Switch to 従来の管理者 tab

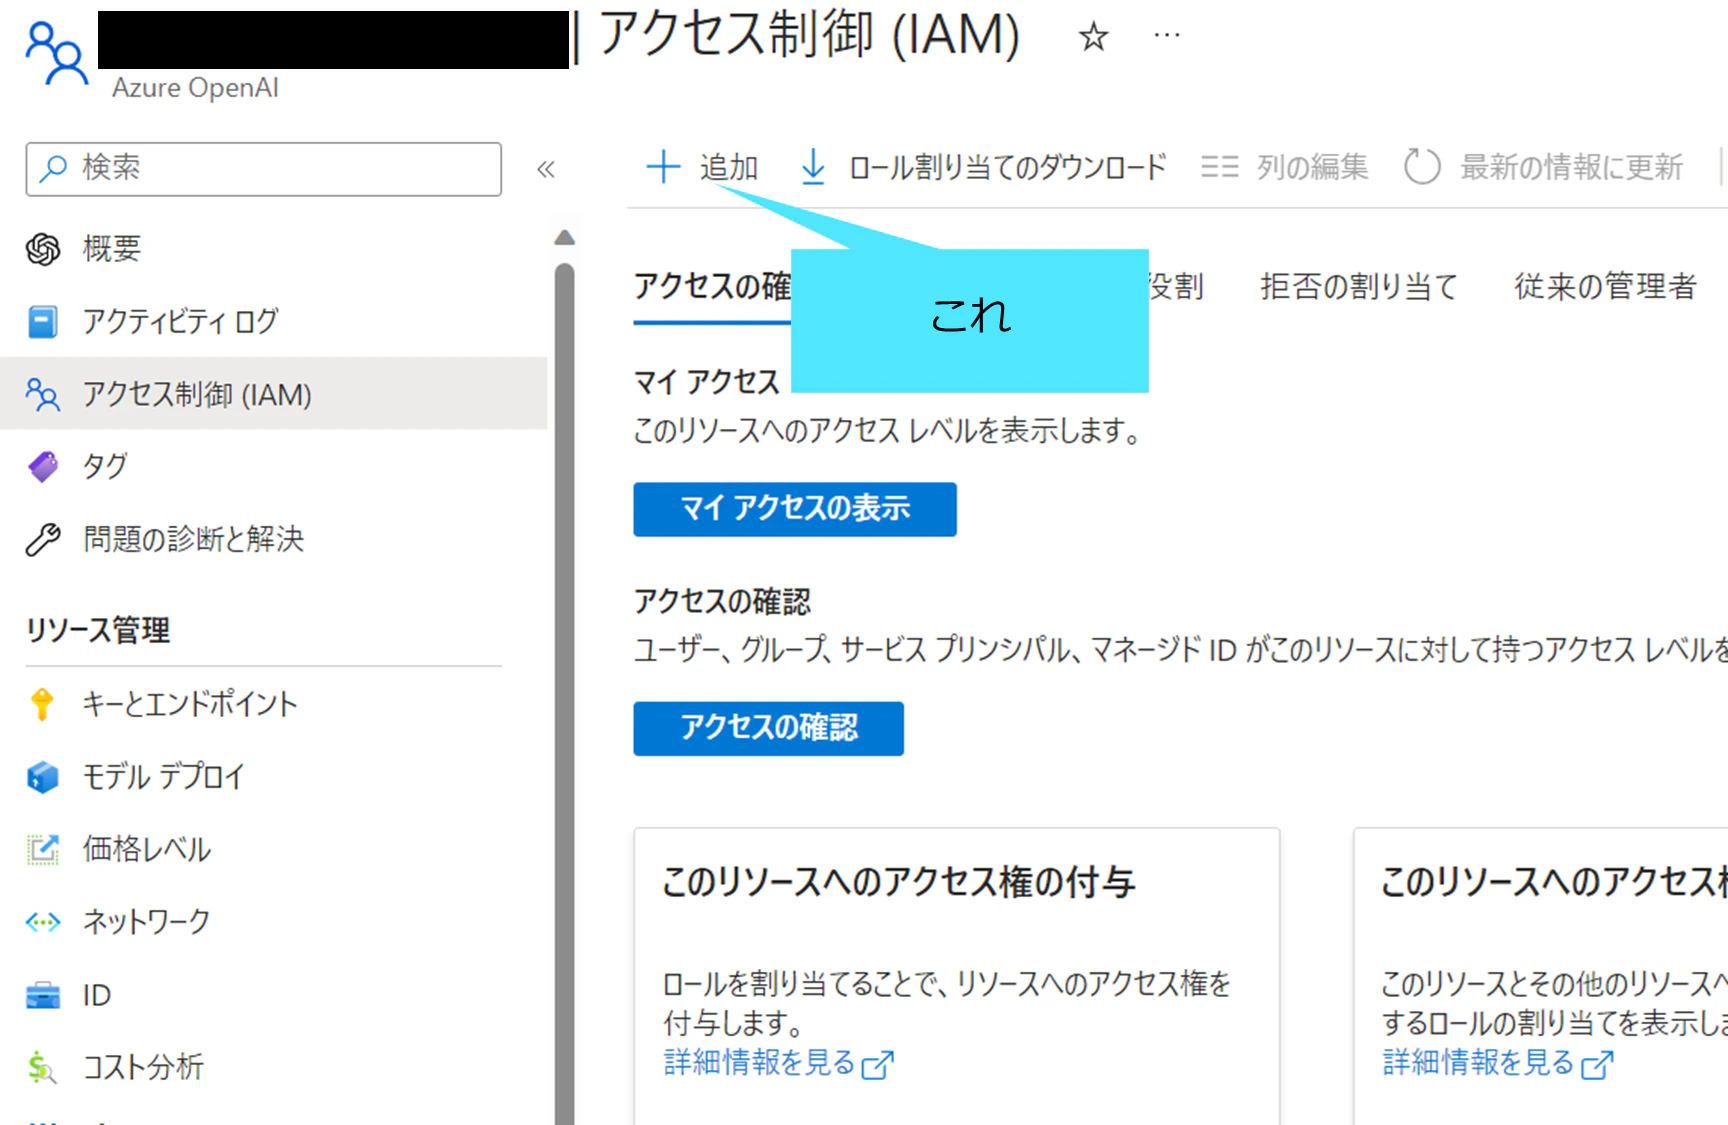click(1605, 287)
